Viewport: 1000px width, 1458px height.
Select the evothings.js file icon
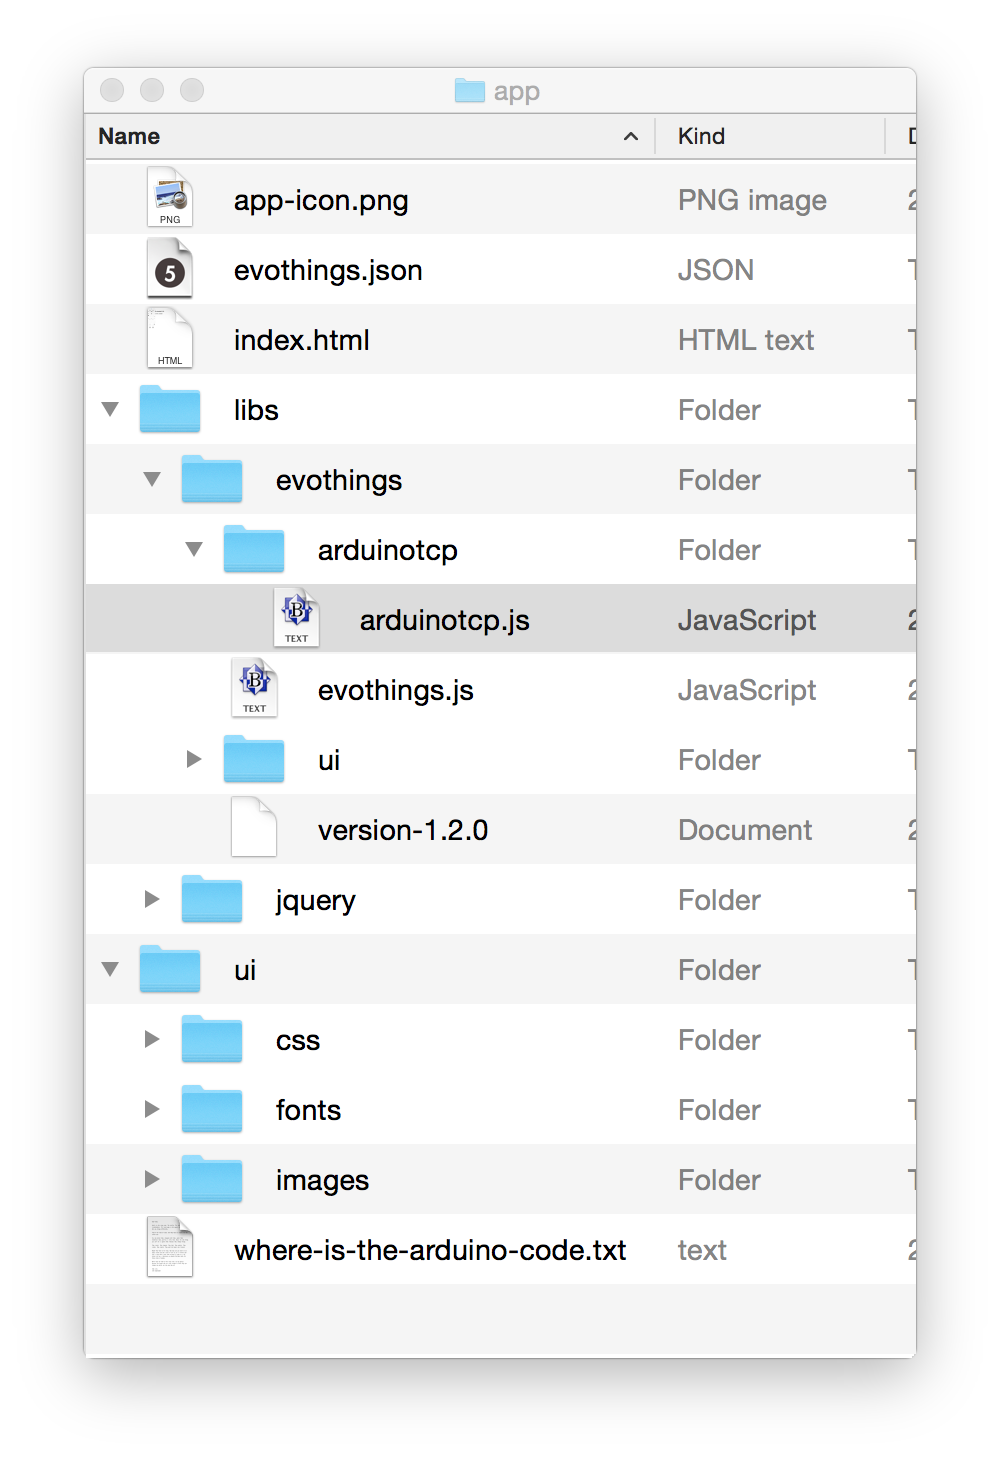tap(254, 689)
